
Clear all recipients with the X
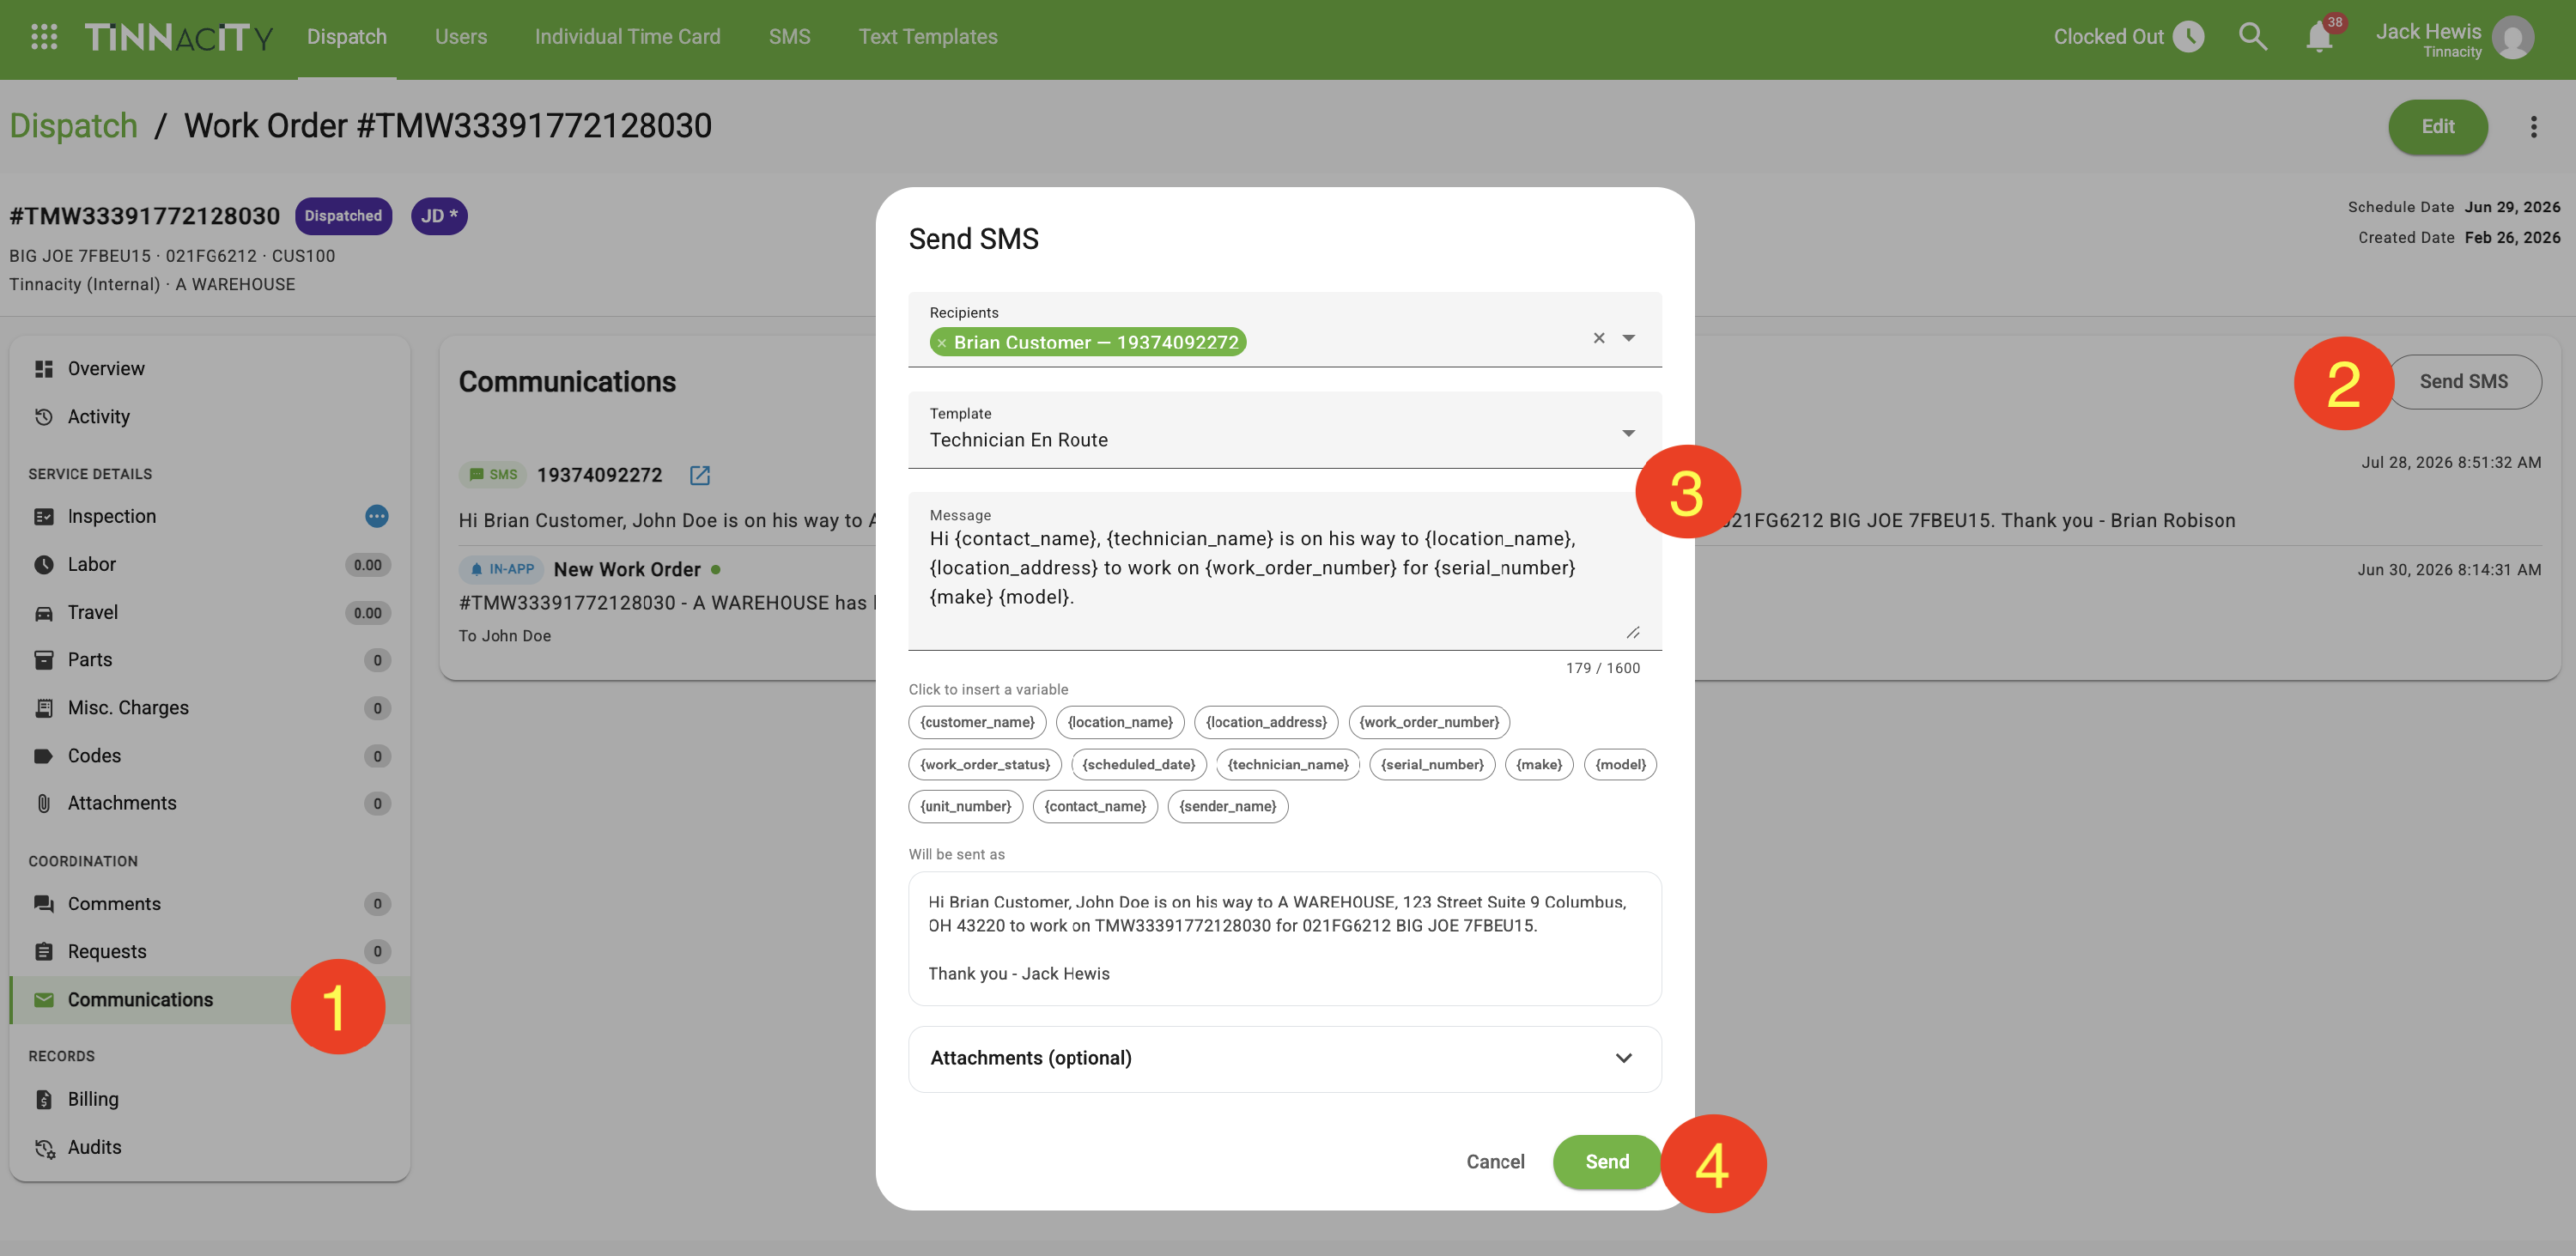coord(1599,338)
